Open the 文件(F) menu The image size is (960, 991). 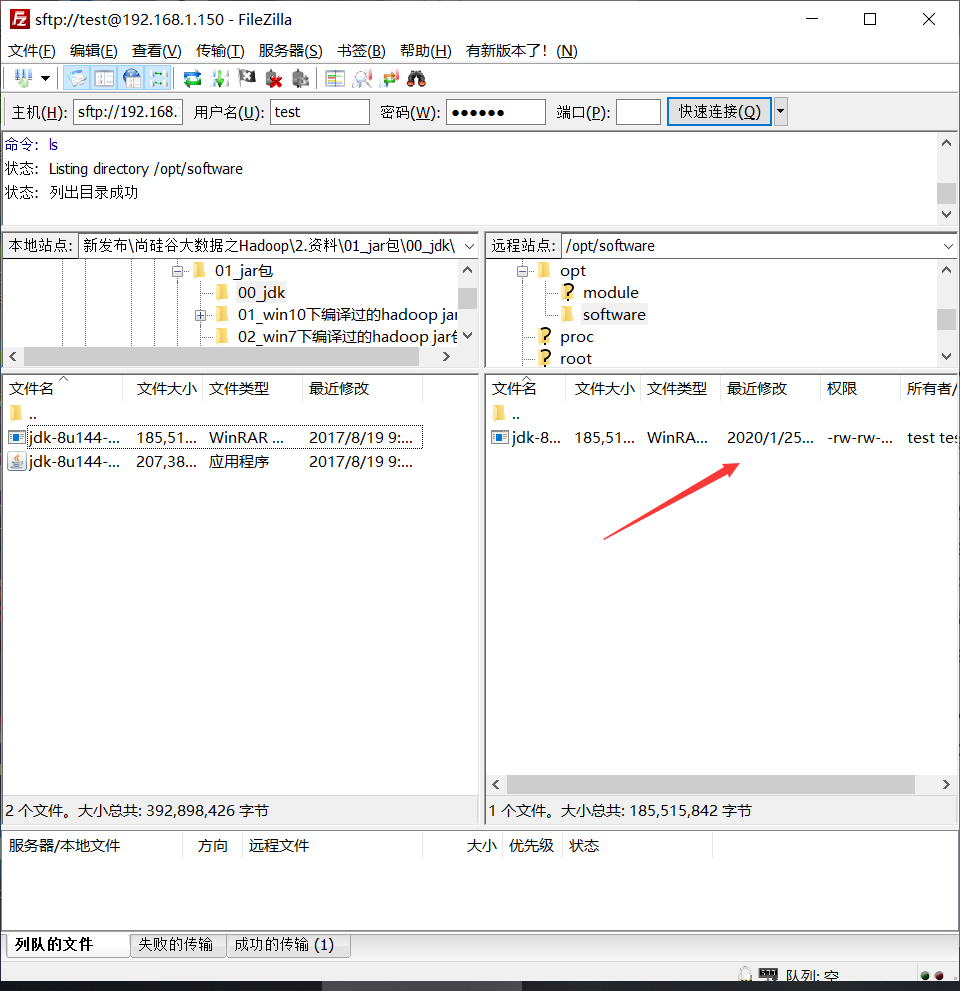pyautogui.click(x=32, y=51)
